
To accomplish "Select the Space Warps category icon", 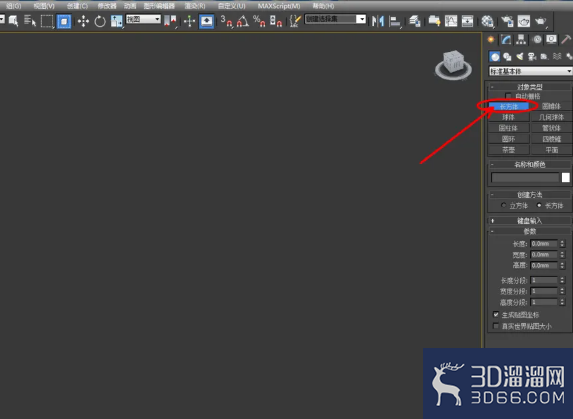I will point(557,57).
